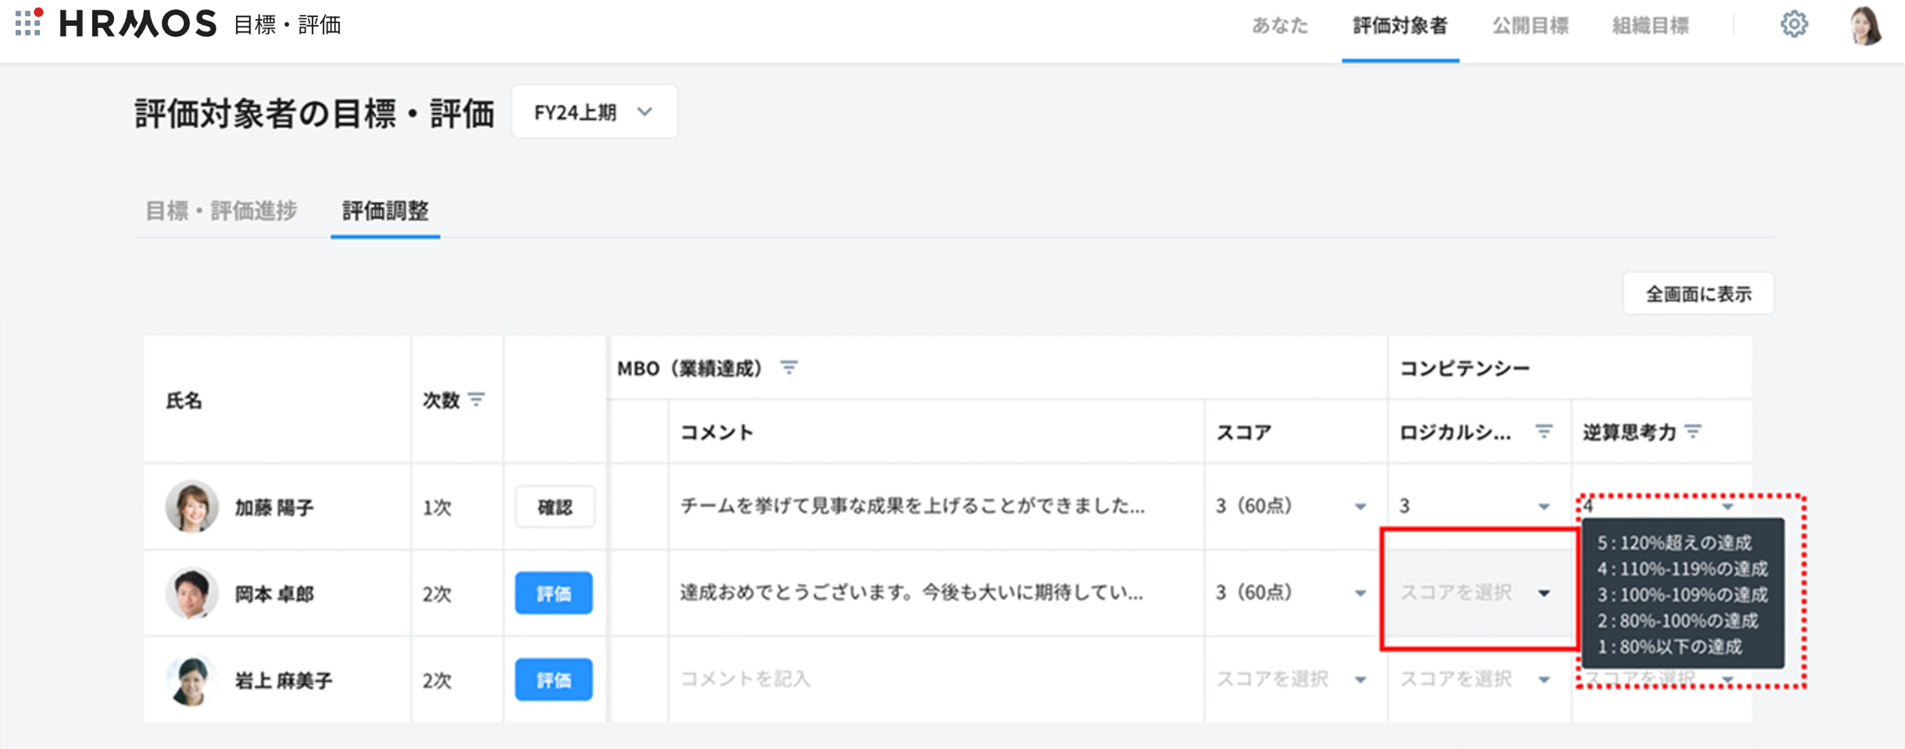
Task: Open settings via the gear icon
Action: (1794, 24)
